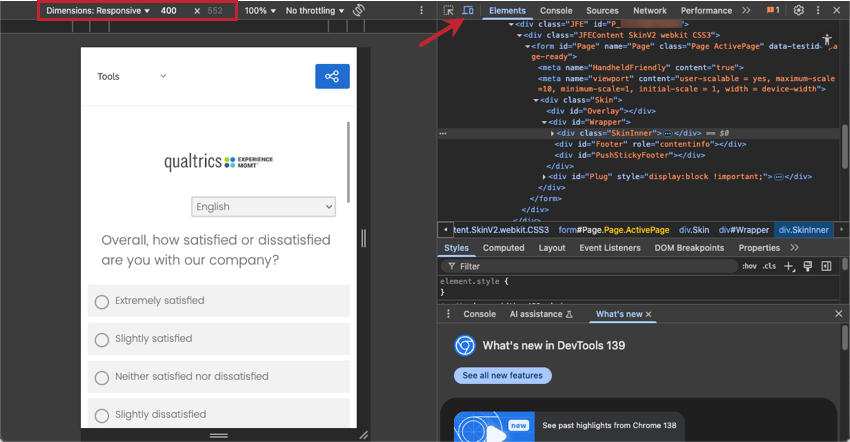Open the issues counter badge
Screen dimensions: 850x442
pyautogui.click(x=772, y=11)
